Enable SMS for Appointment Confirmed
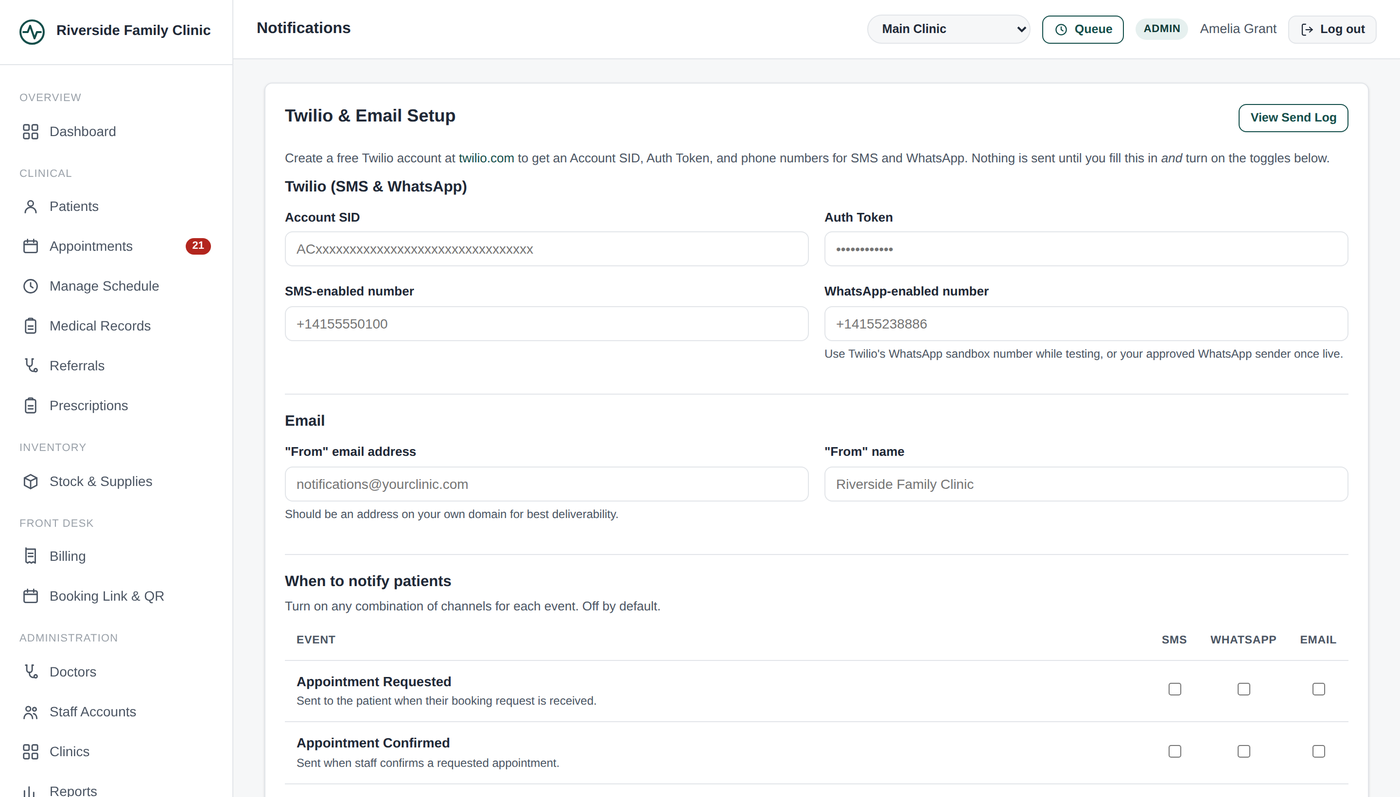Screen dimensions: 1400x797 [x=1175, y=751]
